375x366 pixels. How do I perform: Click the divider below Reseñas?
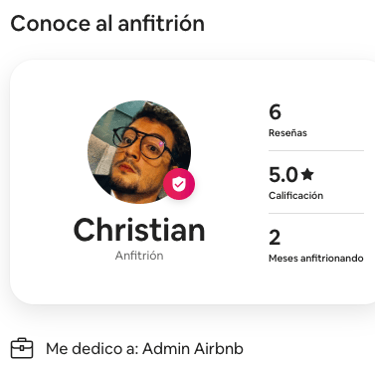[x=316, y=150]
